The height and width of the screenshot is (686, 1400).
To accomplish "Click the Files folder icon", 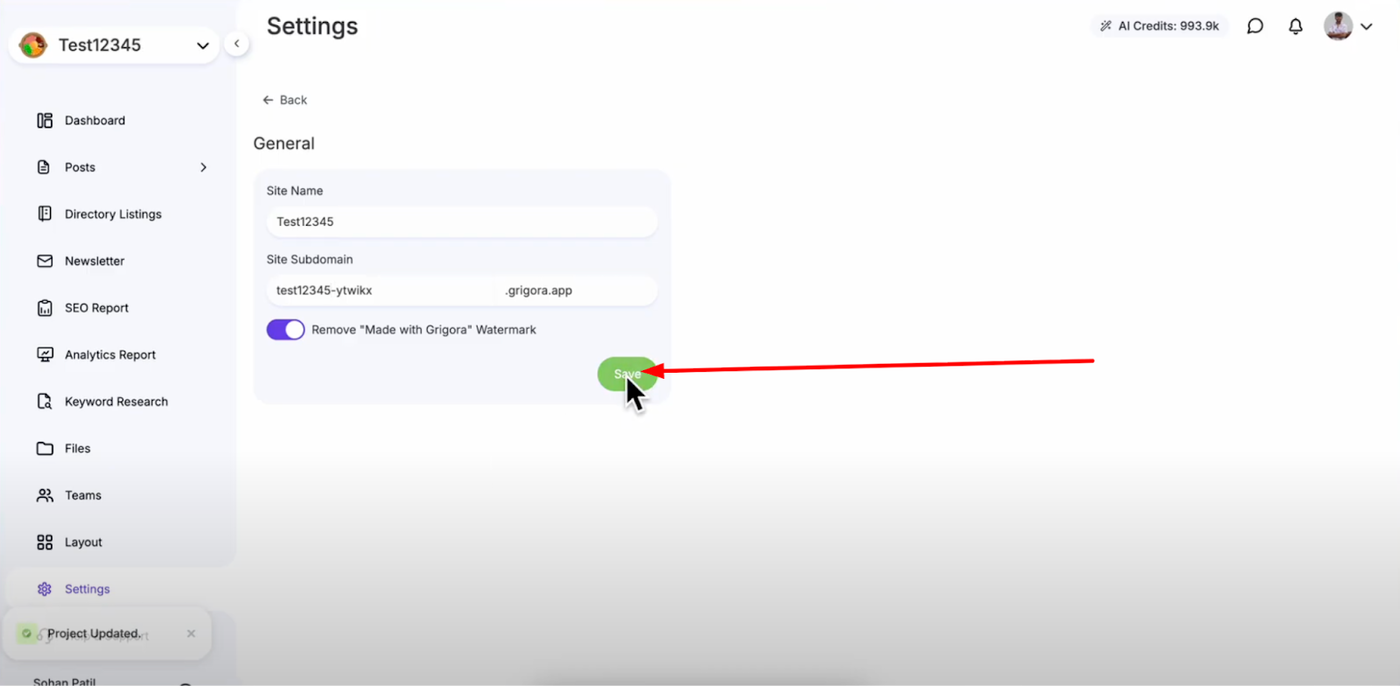I will [x=45, y=449].
